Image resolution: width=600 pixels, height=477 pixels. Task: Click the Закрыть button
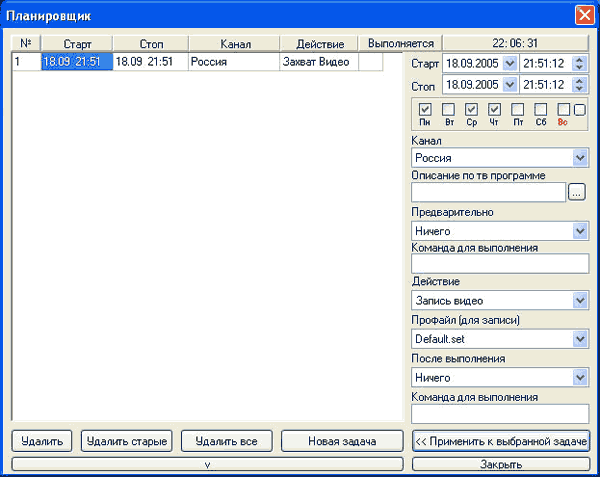pyautogui.click(x=501, y=464)
